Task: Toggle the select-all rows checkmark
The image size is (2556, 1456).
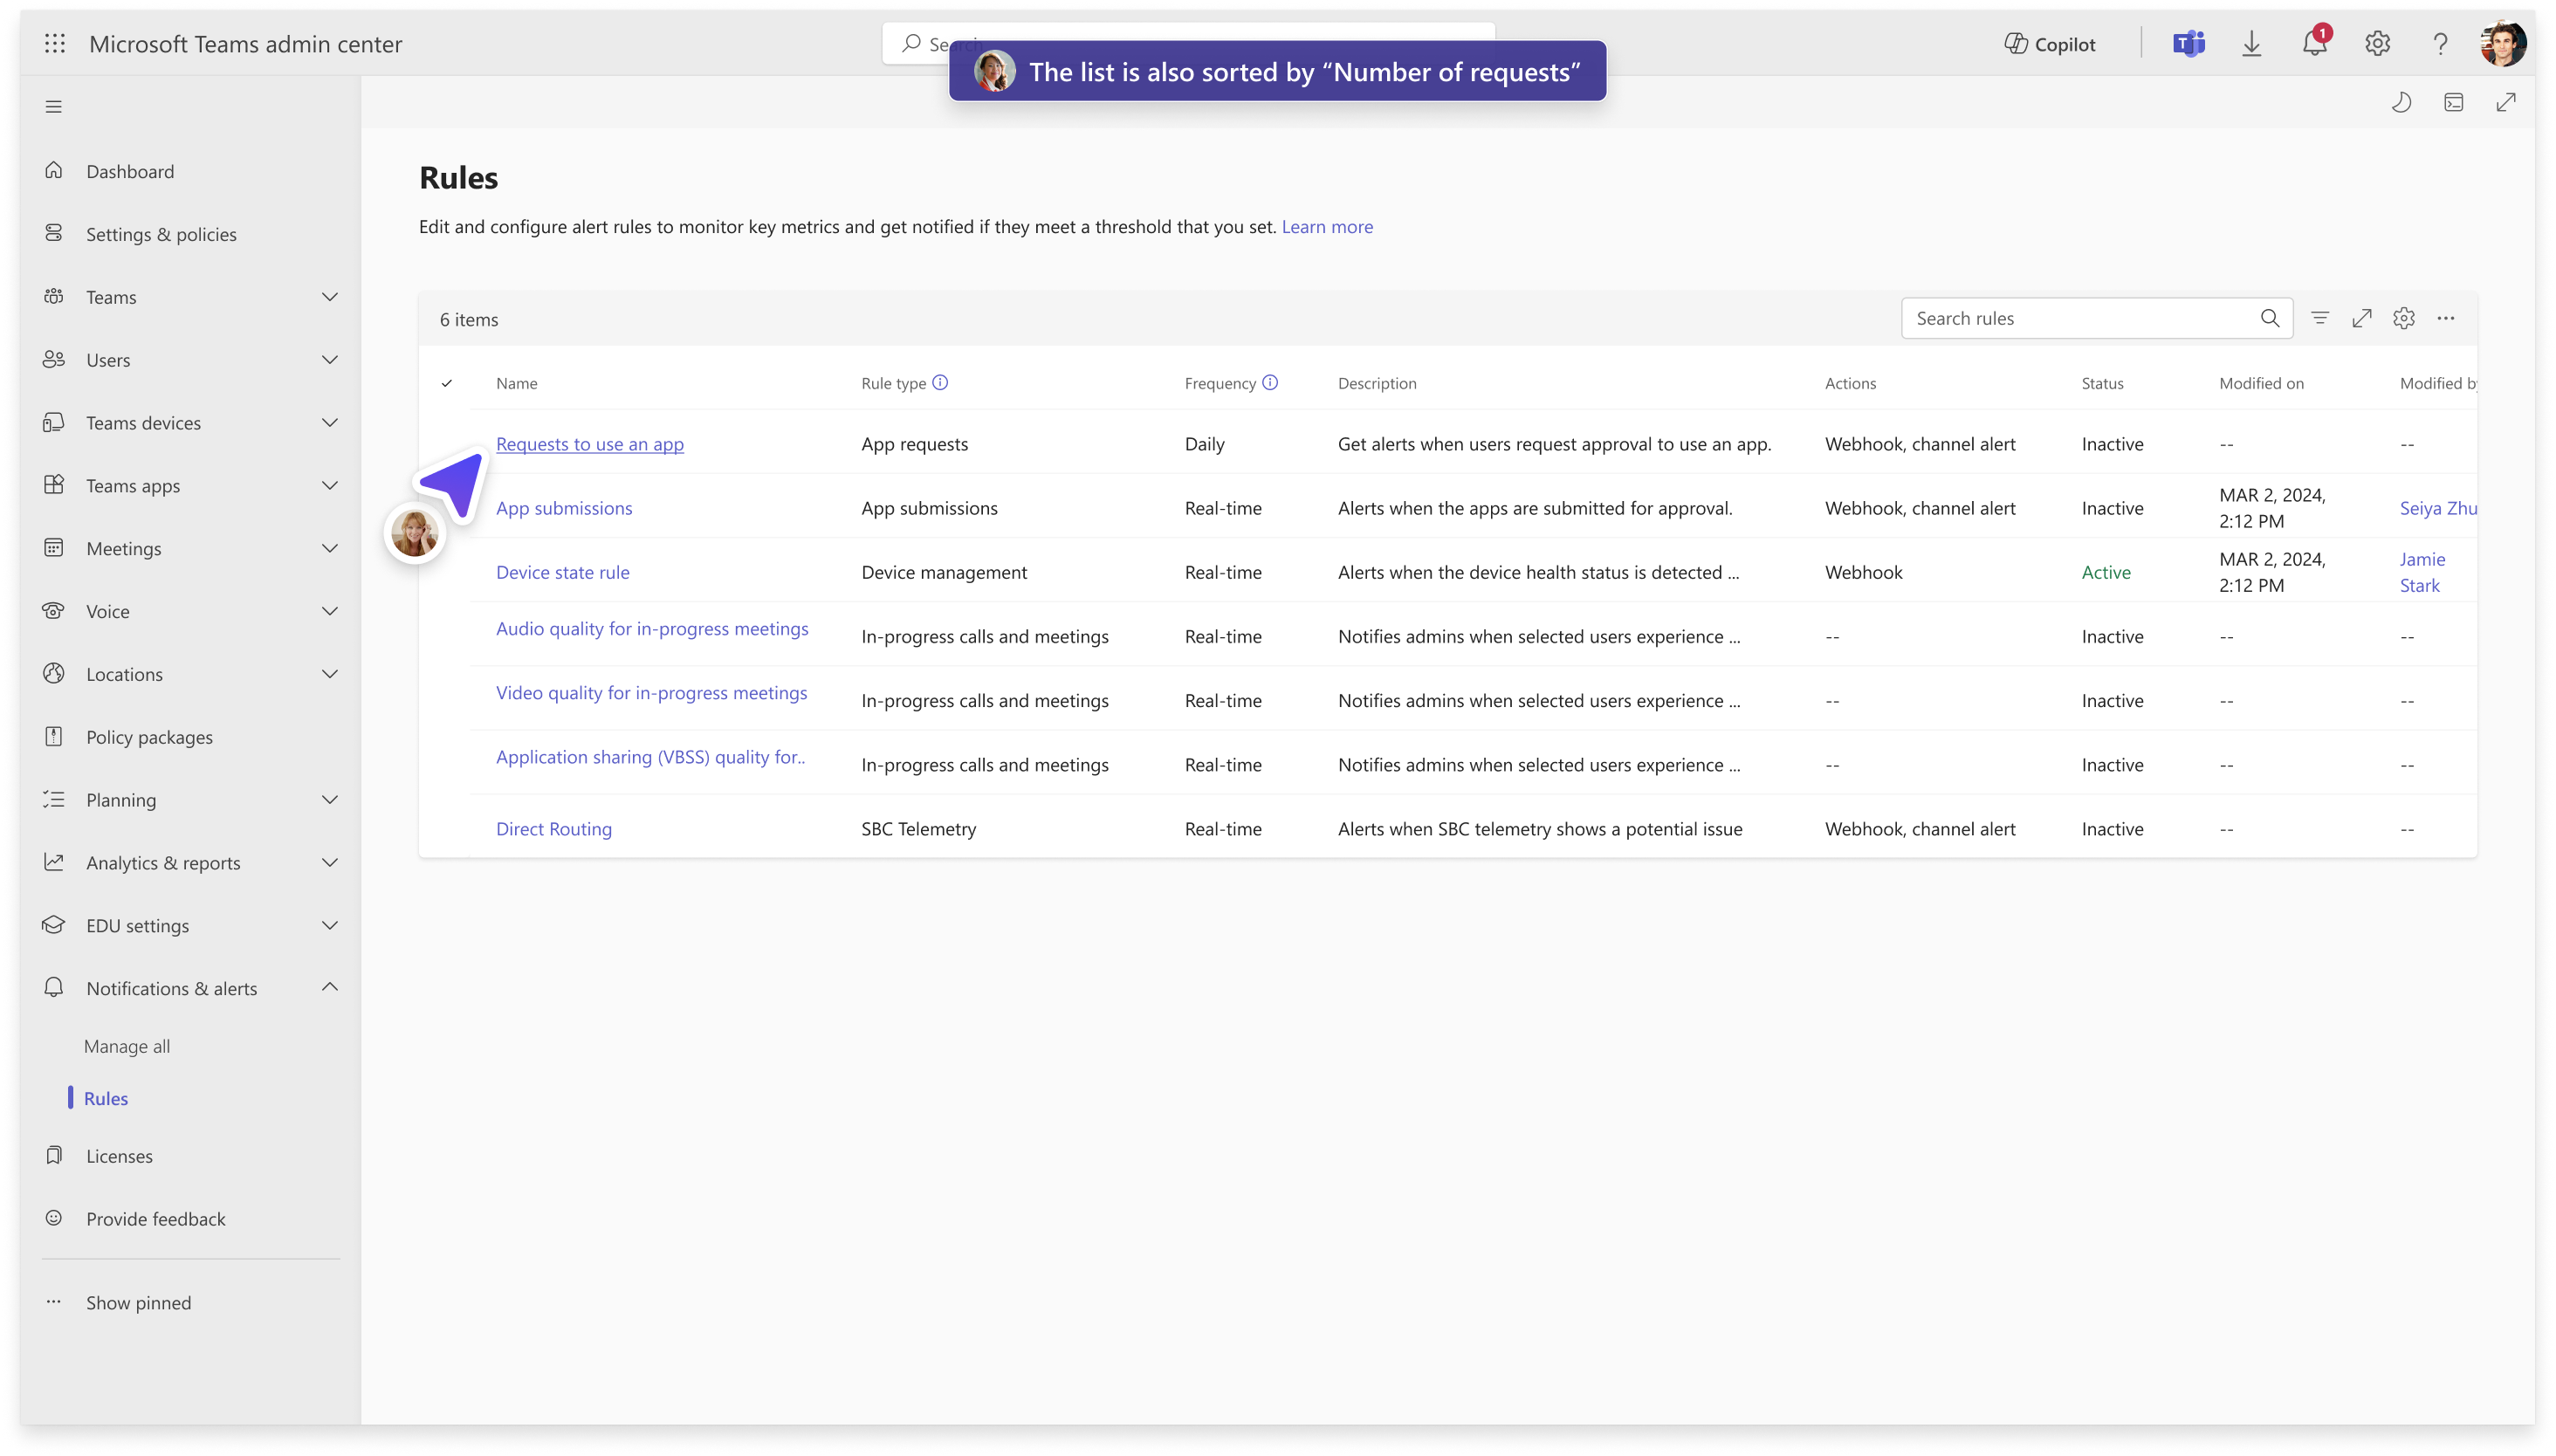Action: point(447,383)
